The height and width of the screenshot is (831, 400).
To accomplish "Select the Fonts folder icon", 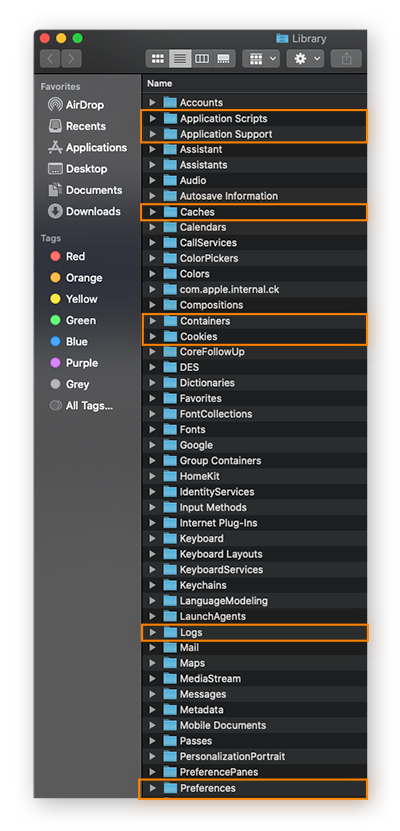I will 170,429.
